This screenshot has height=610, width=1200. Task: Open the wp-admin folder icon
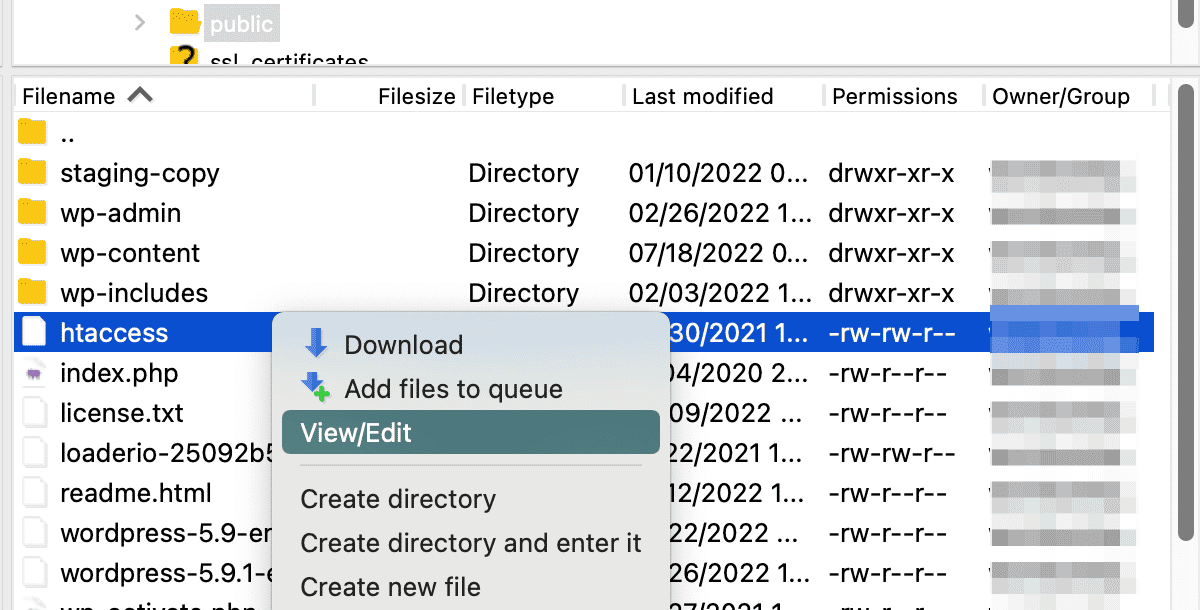pyautogui.click(x=32, y=212)
